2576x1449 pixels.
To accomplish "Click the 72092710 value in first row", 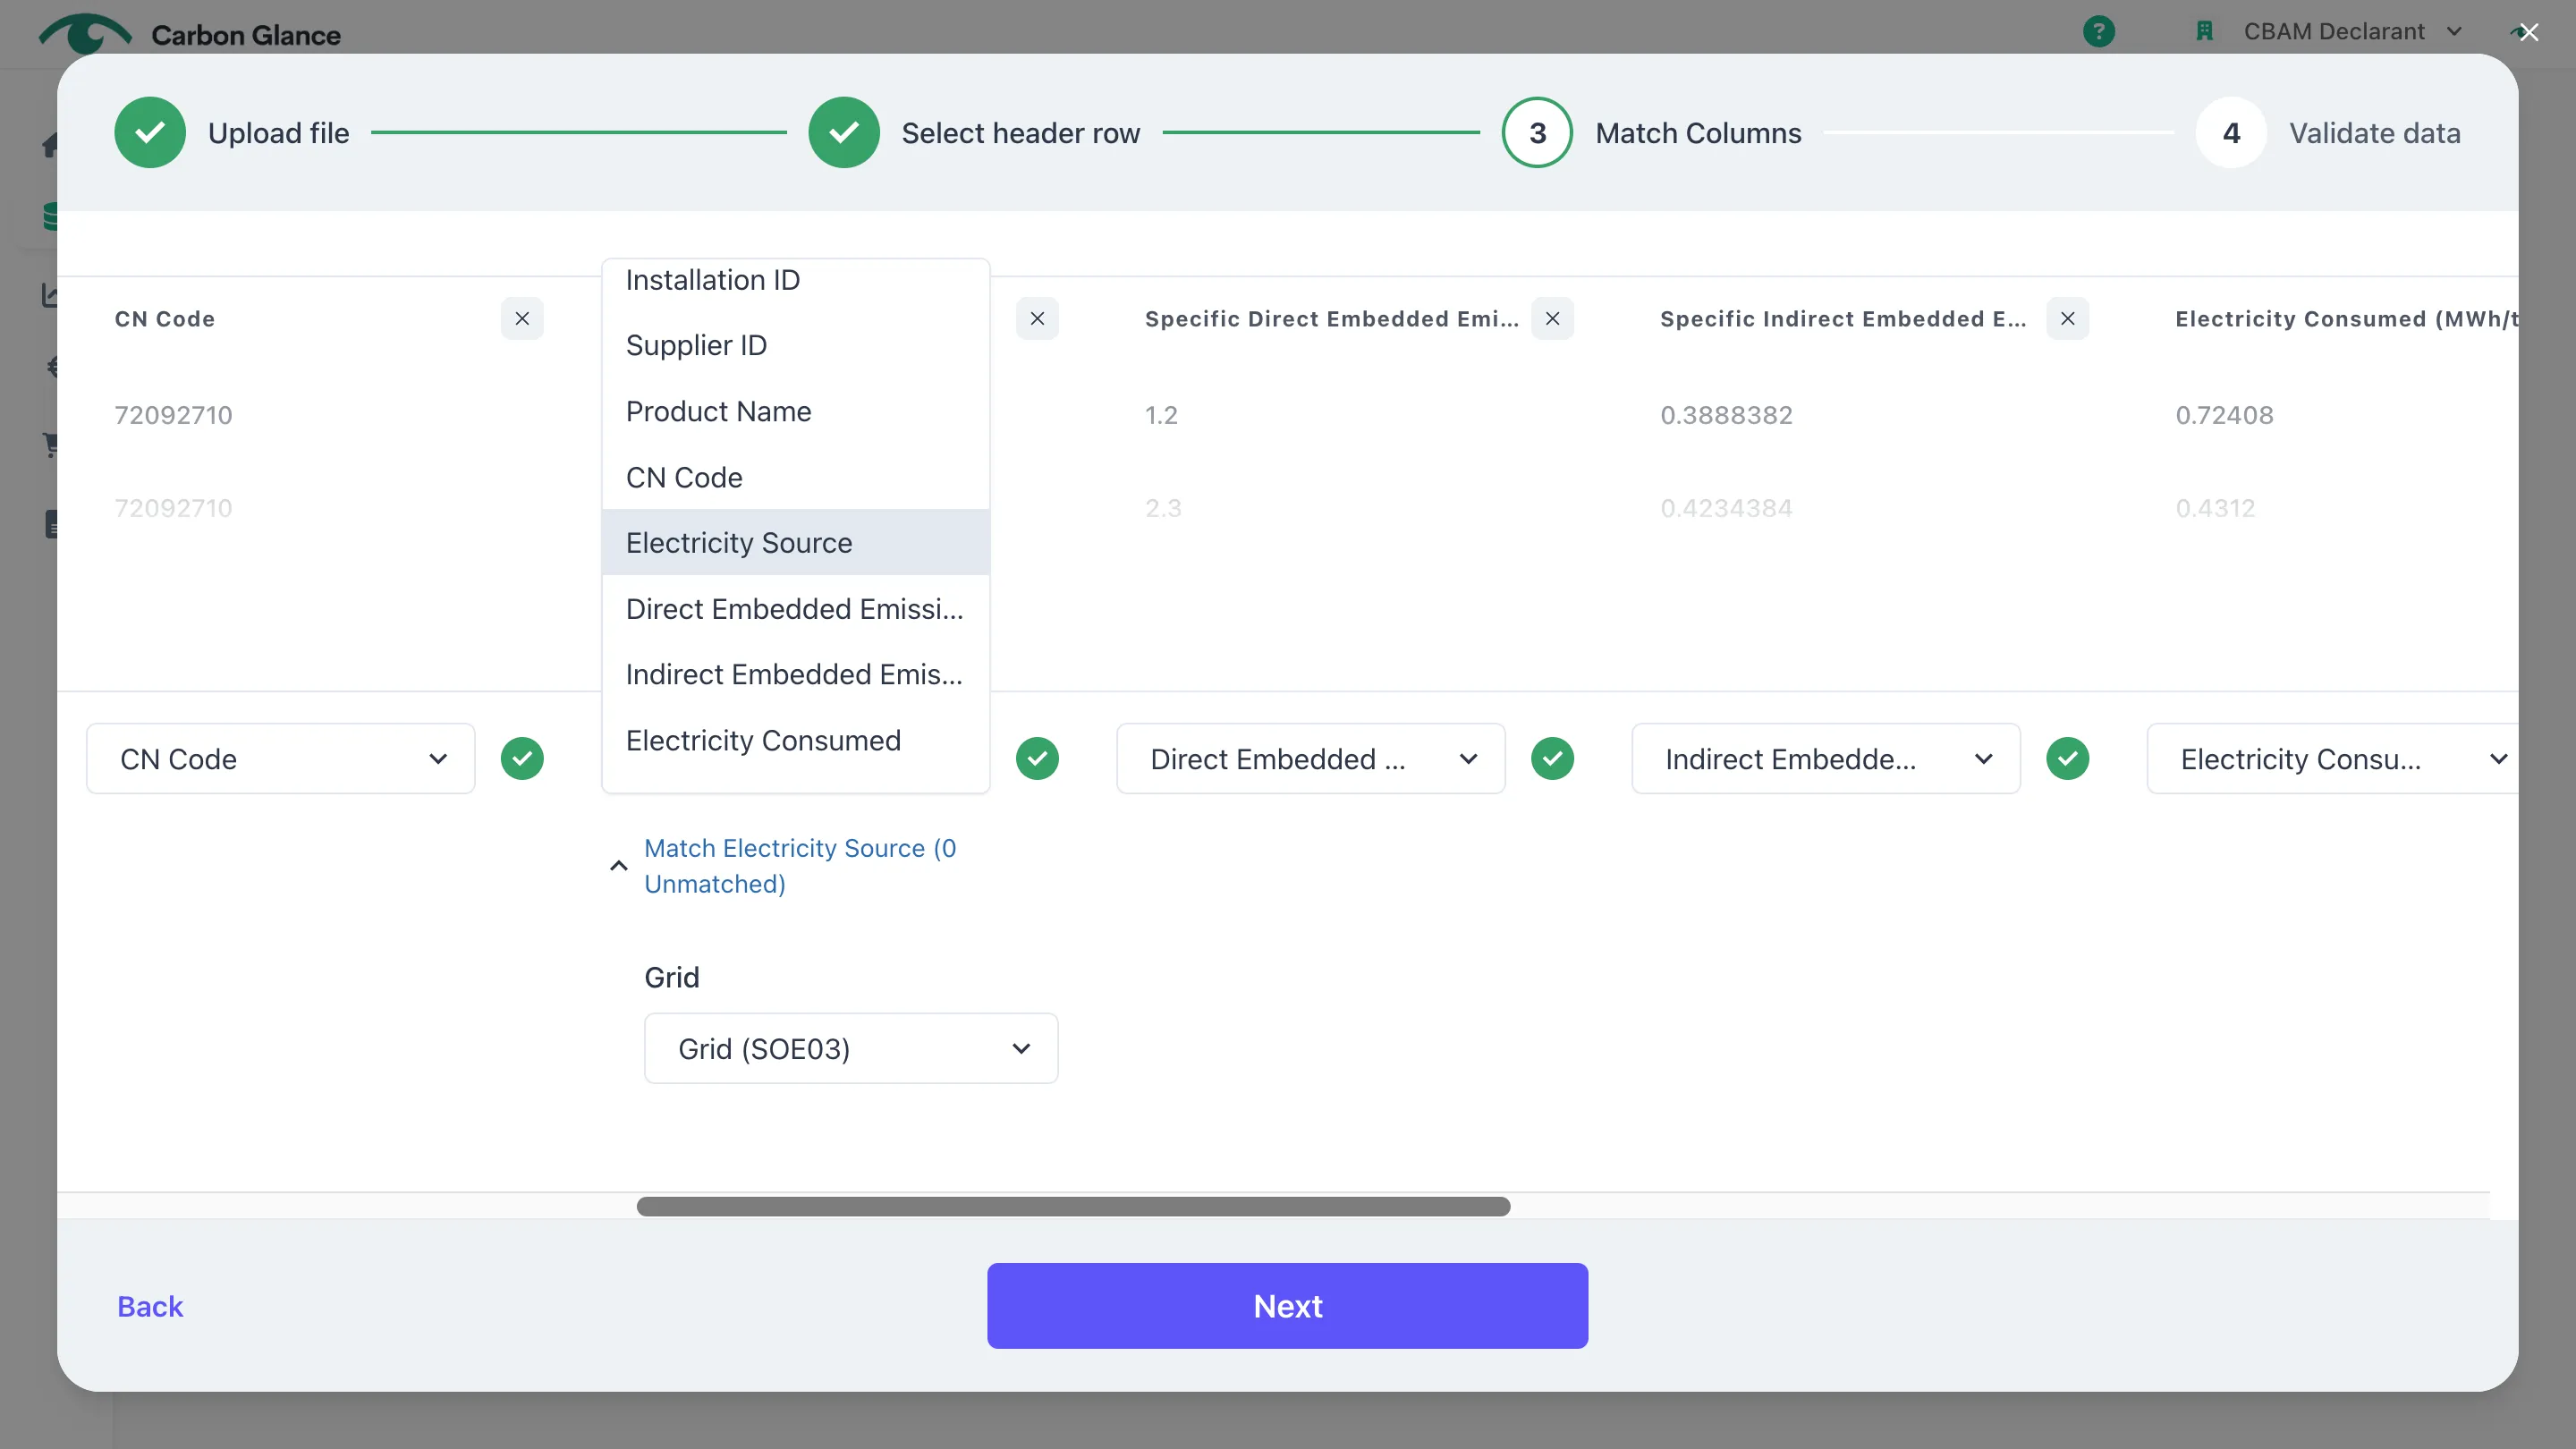I will coord(173,415).
